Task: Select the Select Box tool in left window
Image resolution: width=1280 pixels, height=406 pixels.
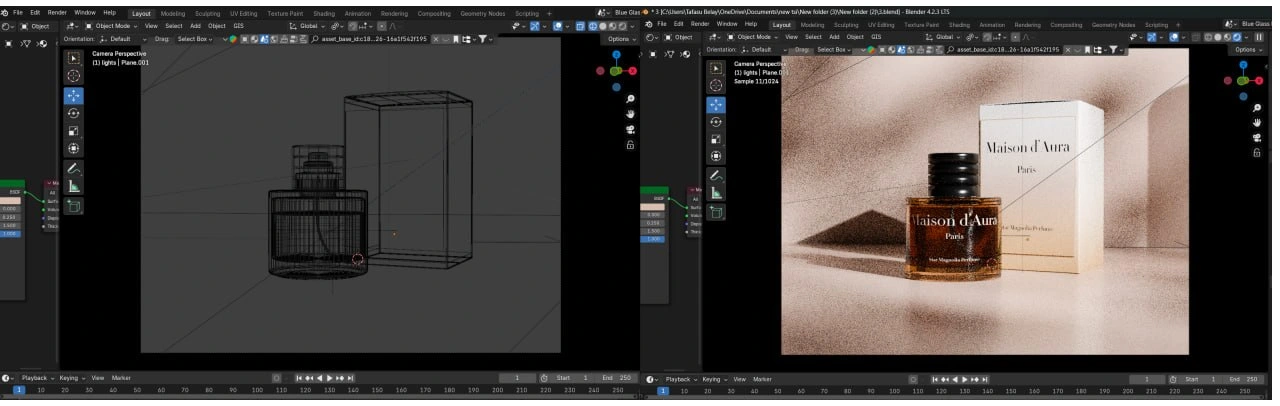Action: pyautogui.click(x=74, y=58)
